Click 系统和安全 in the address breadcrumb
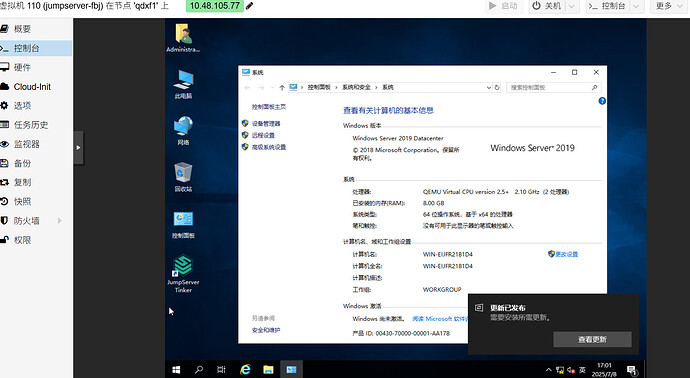 356,88
